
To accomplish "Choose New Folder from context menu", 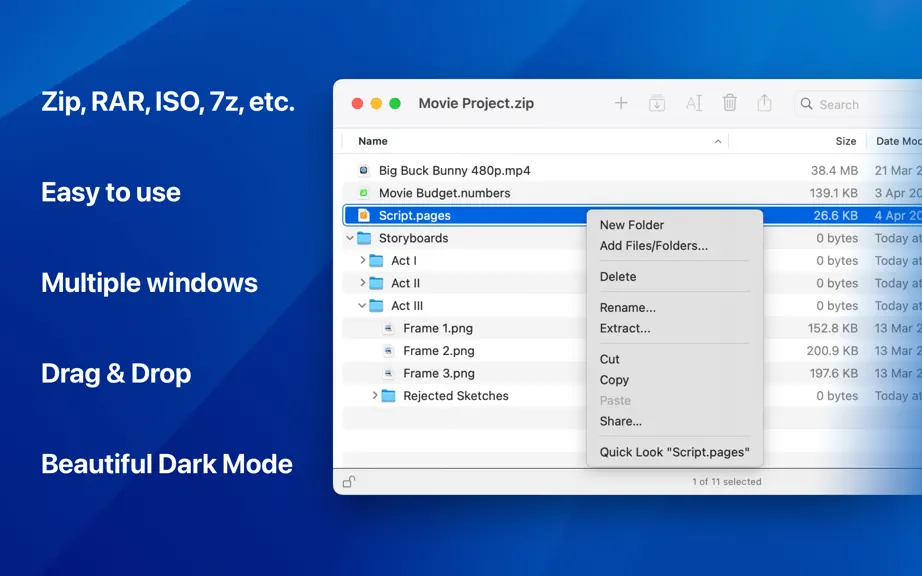I will (632, 225).
